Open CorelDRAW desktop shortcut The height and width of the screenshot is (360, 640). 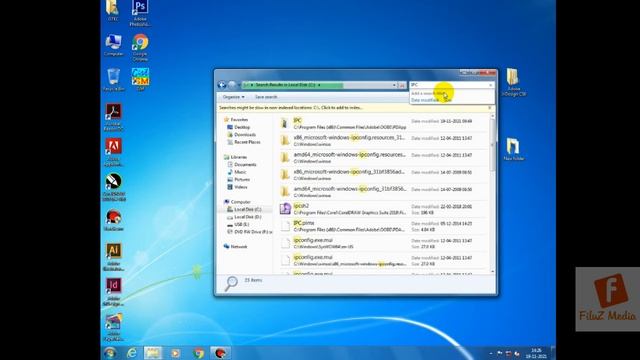pos(113,187)
